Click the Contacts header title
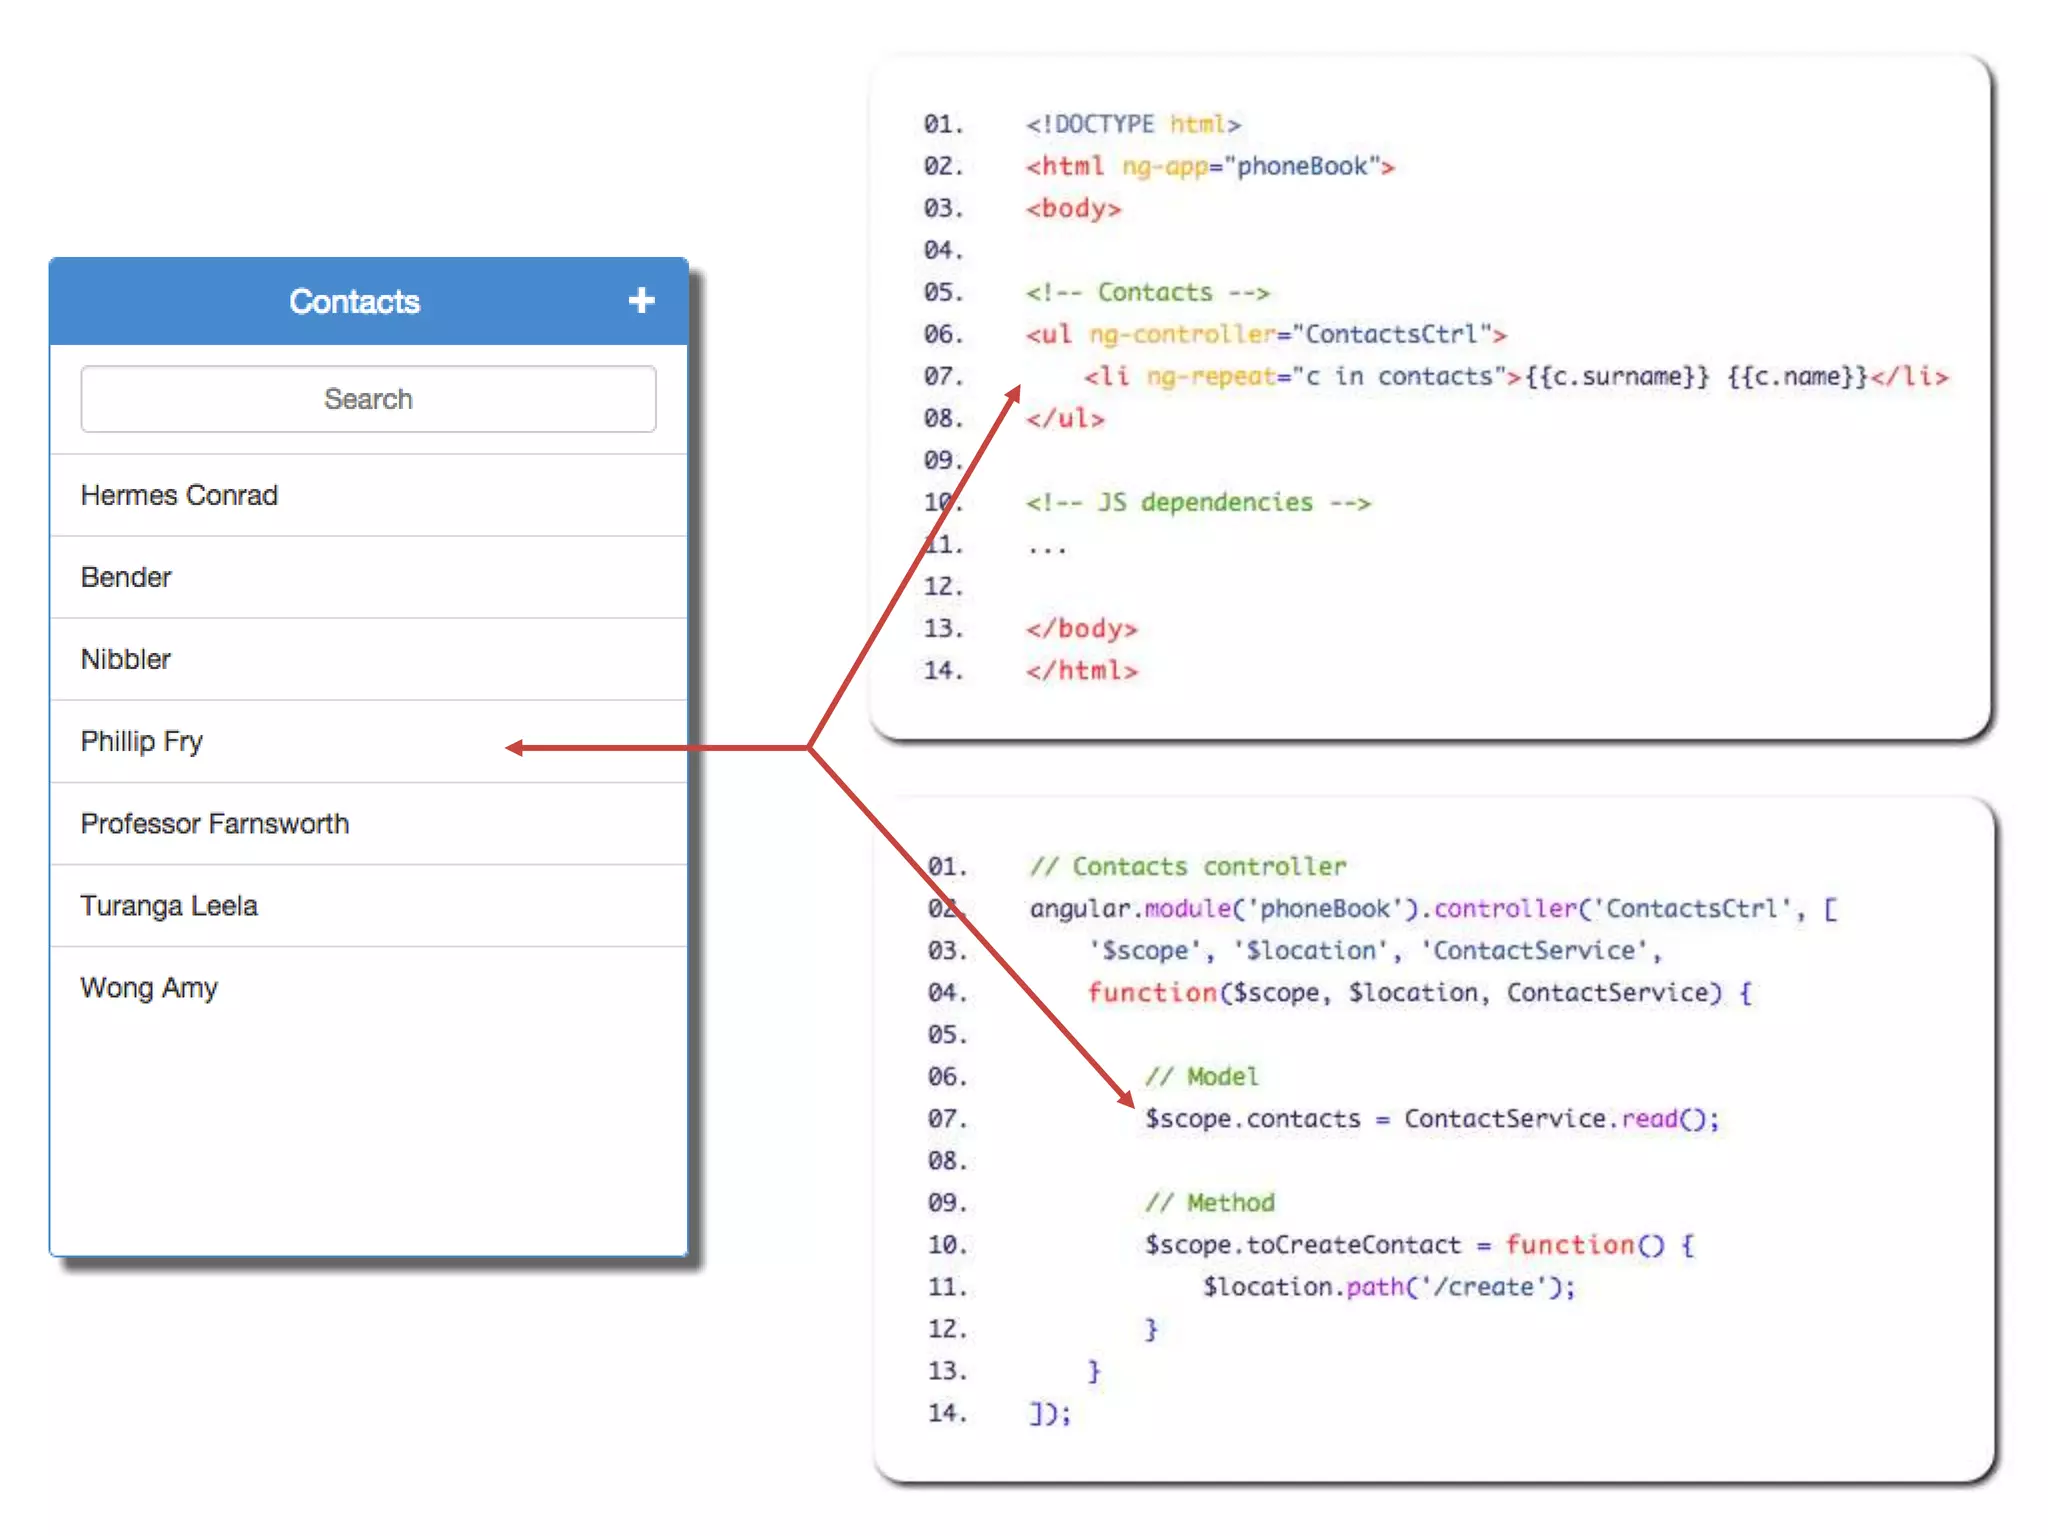 (354, 301)
